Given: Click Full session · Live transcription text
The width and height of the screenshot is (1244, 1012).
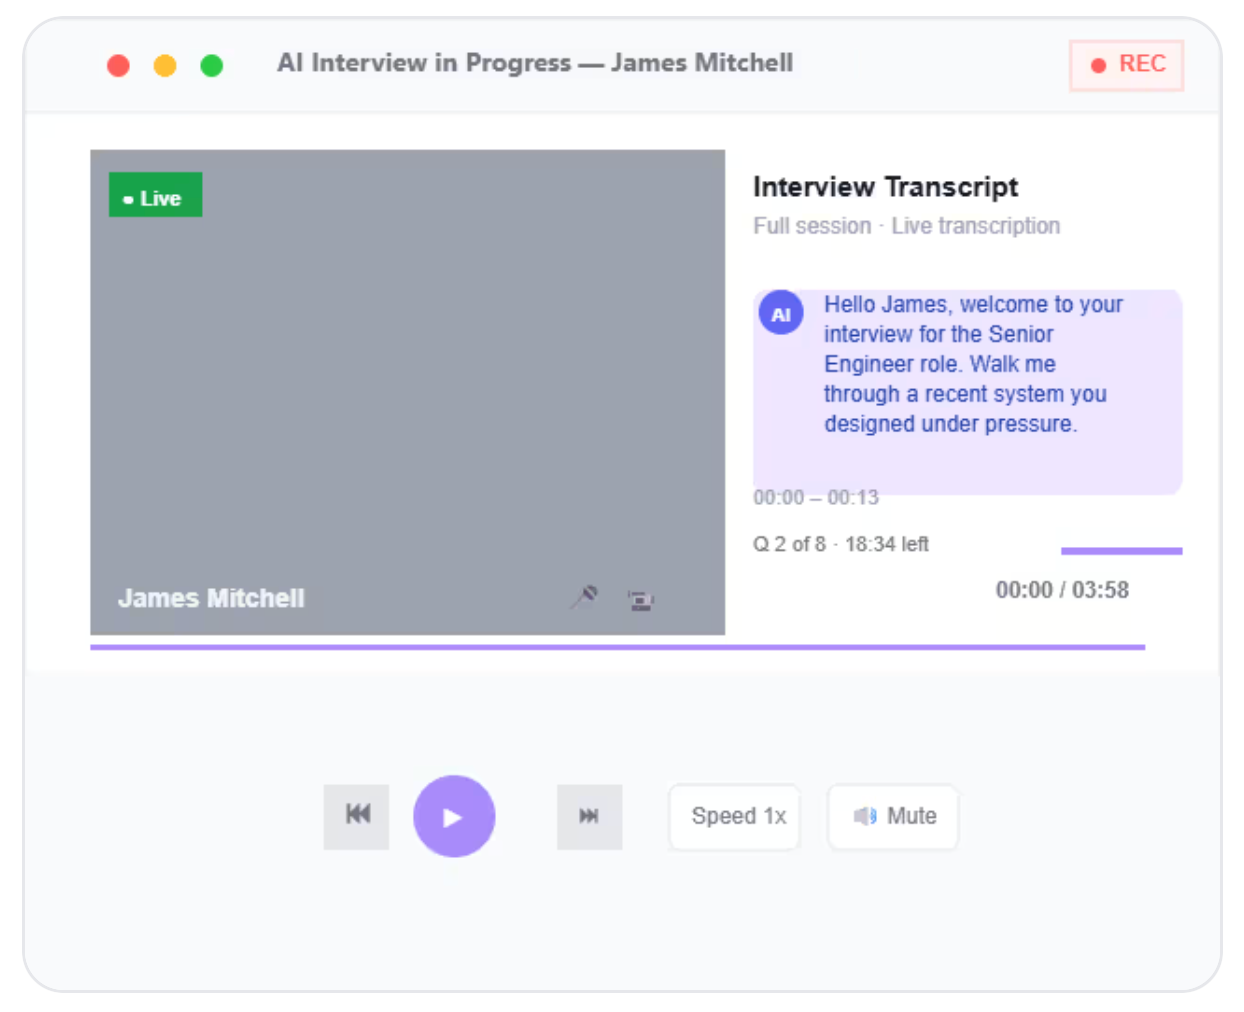Looking at the screenshot, I should tap(906, 226).
